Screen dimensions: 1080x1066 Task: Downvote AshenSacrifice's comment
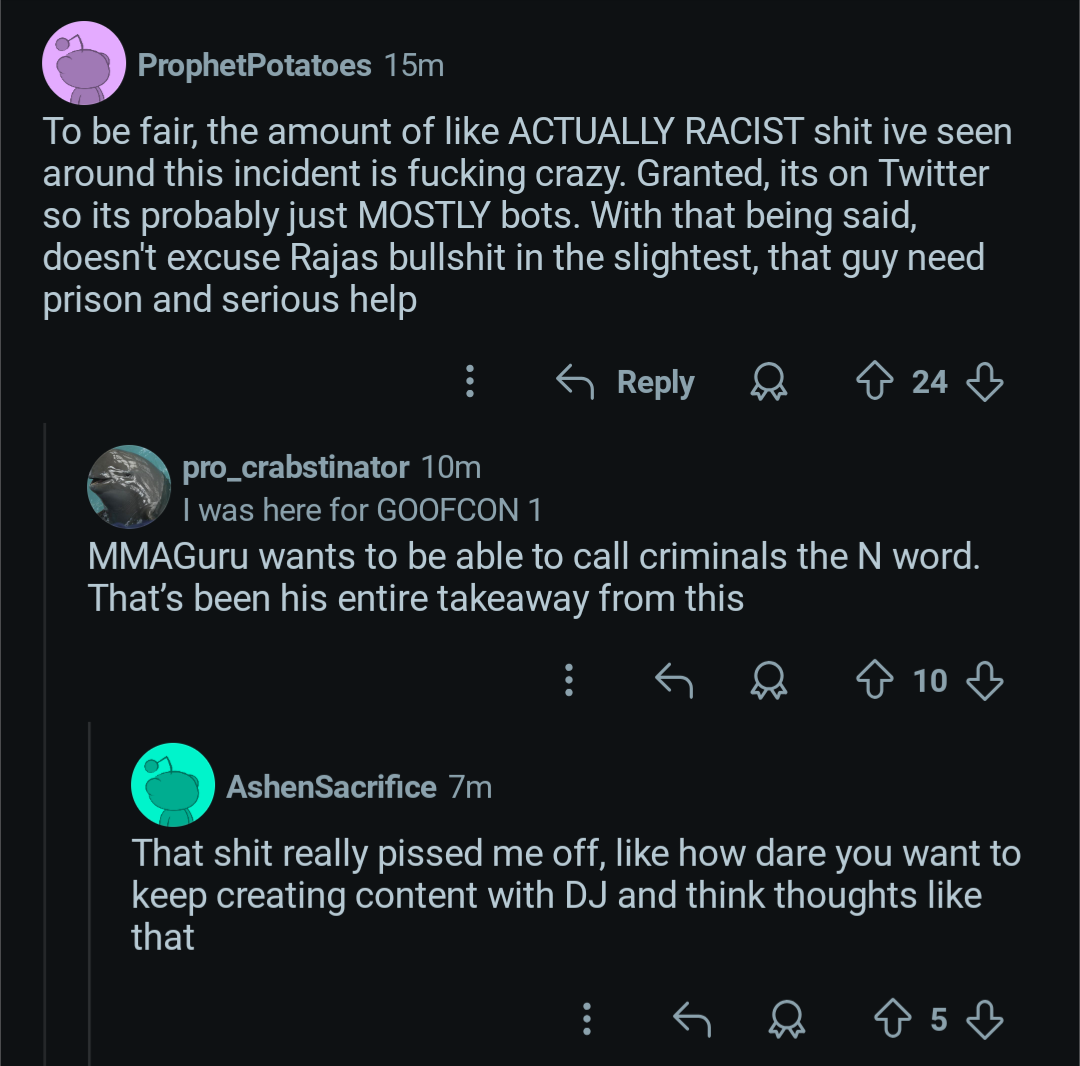tap(985, 1019)
